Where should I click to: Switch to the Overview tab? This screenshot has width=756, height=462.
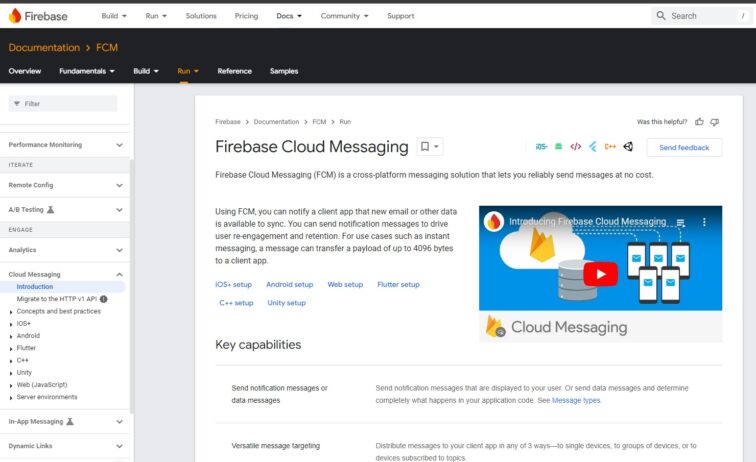tap(25, 71)
